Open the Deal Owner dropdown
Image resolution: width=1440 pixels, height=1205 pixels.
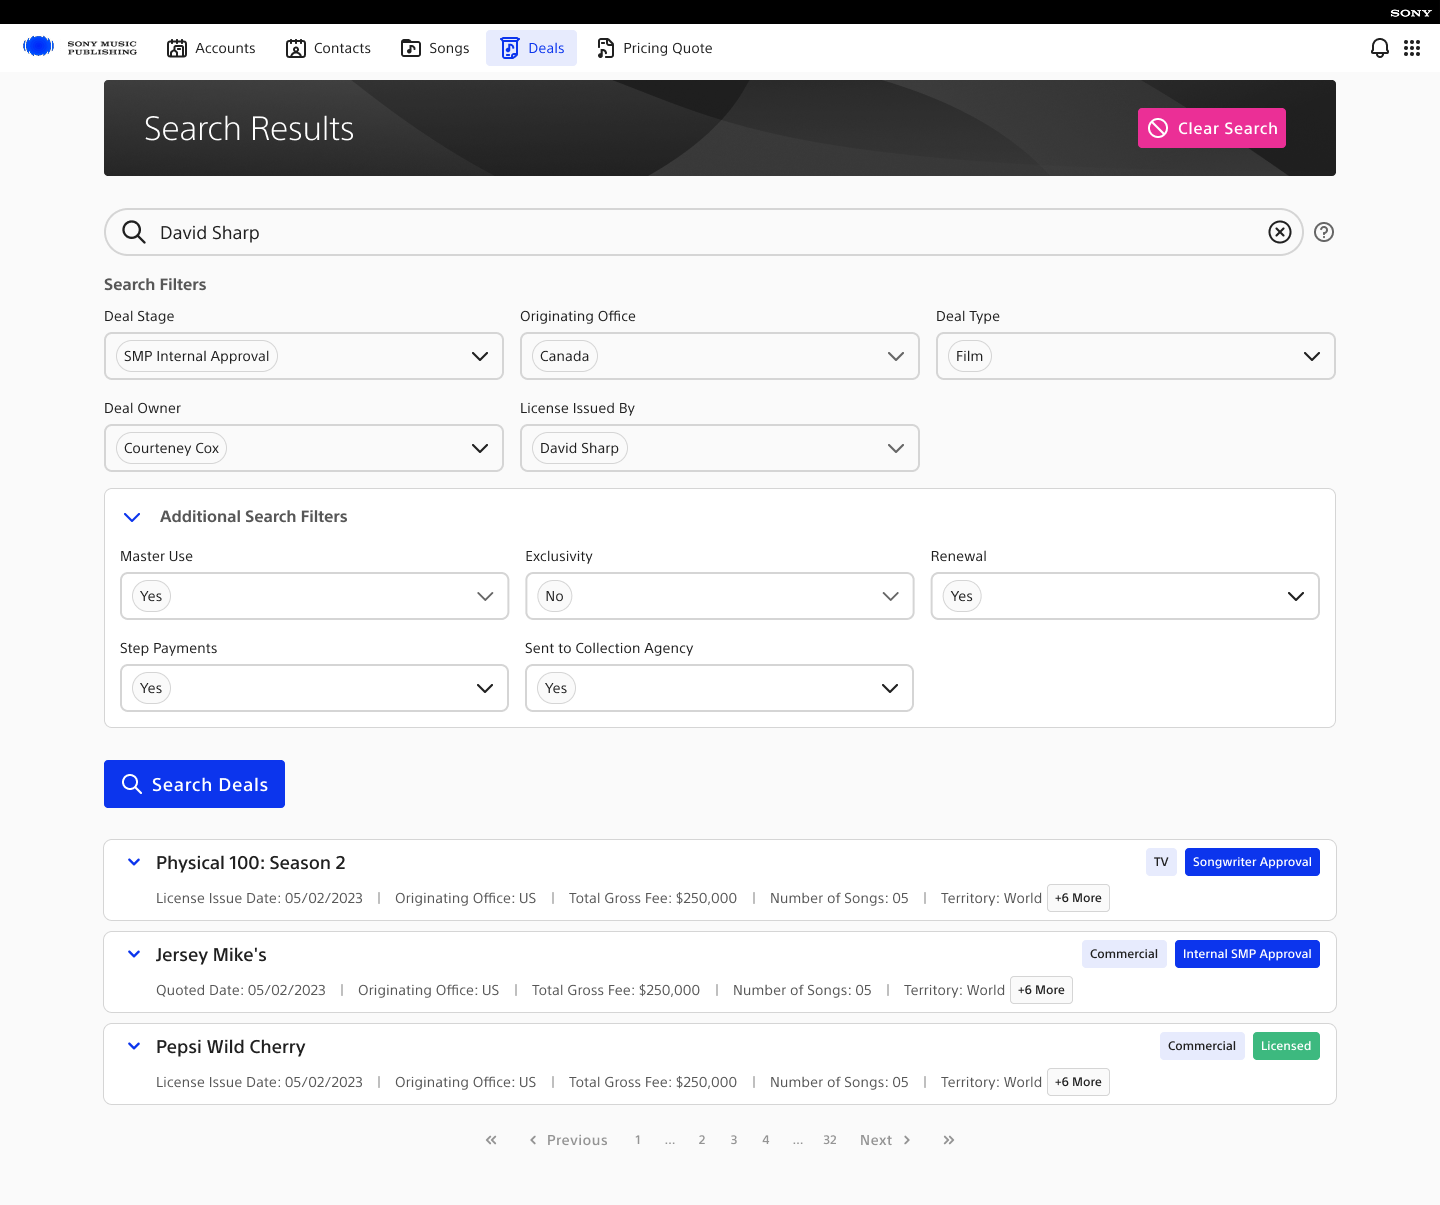[x=304, y=448]
